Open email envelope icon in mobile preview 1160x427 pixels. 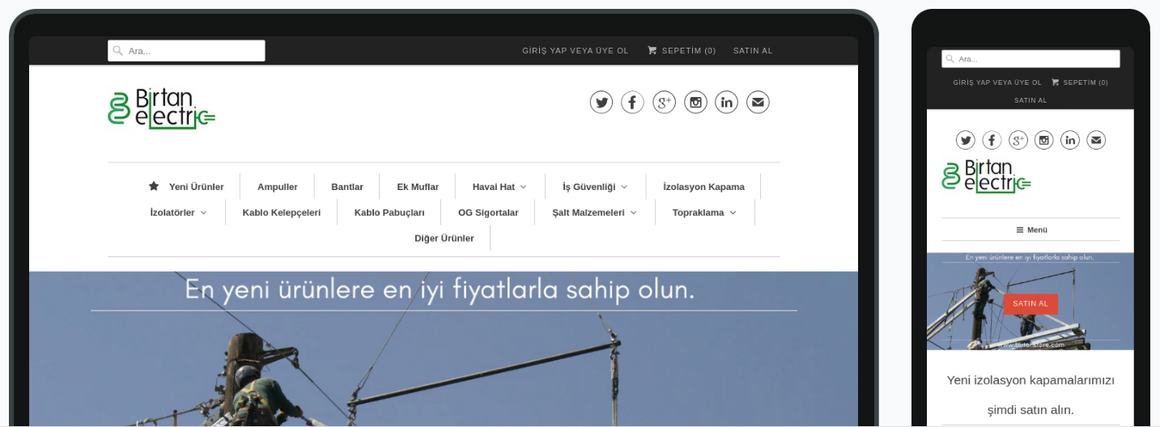tap(1096, 140)
